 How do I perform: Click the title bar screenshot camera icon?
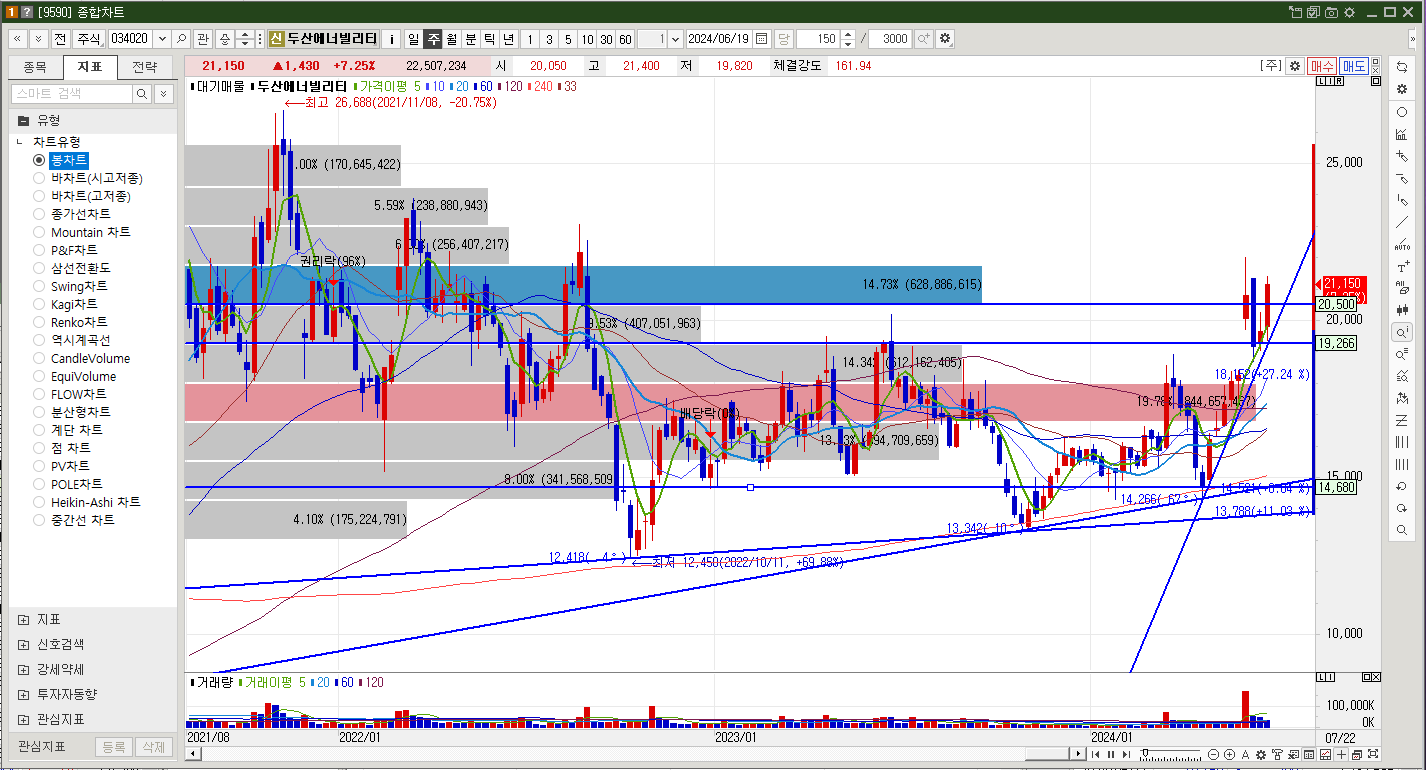point(1331,12)
